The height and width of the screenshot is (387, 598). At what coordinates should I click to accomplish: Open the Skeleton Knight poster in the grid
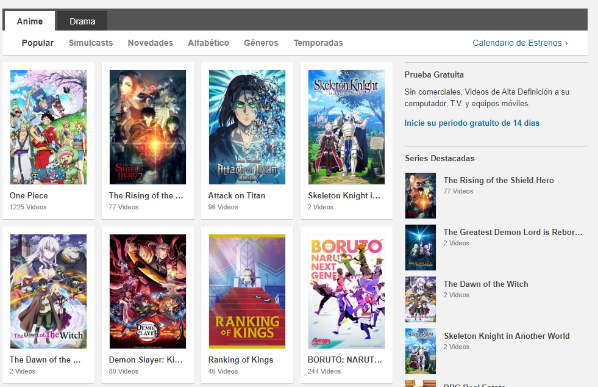click(x=346, y=127)
